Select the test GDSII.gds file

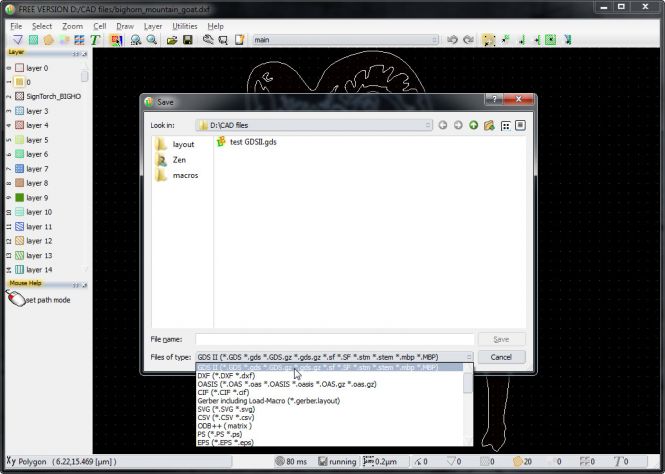(253, 142)
